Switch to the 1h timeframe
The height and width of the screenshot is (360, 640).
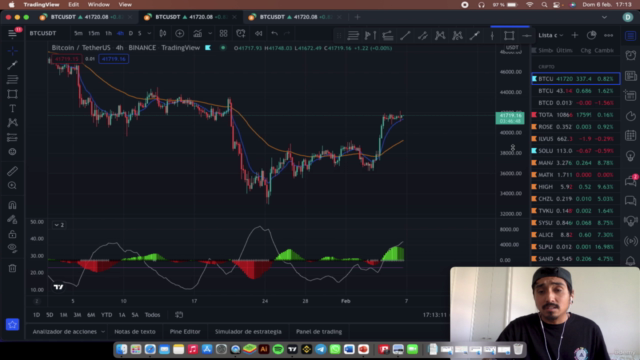point(108,33)
